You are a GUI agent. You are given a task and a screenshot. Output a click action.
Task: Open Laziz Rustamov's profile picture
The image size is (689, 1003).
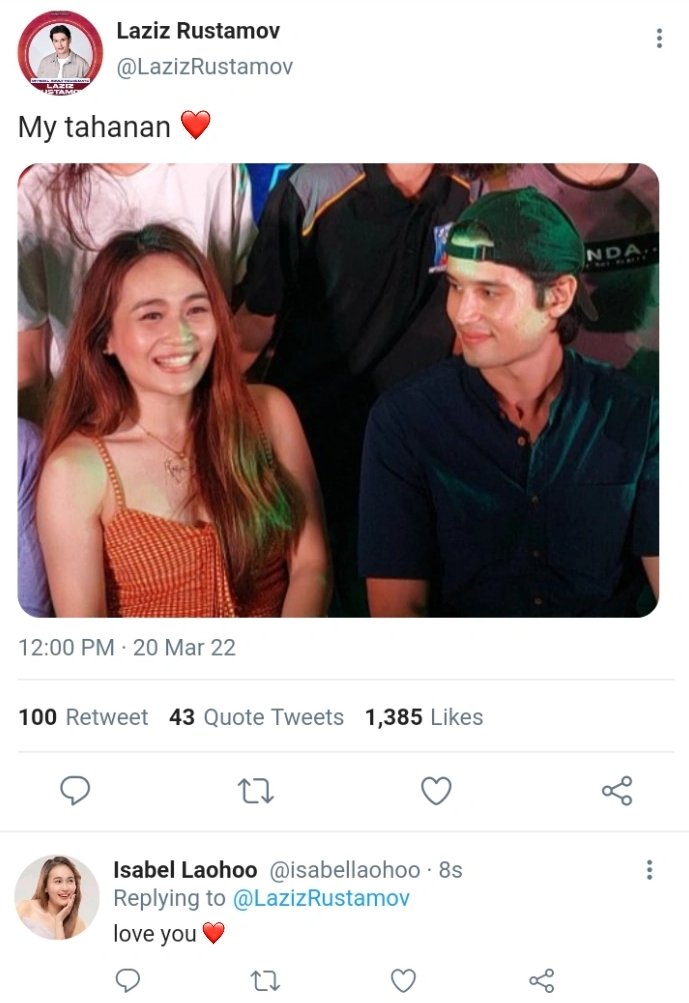[x=60, y=52]
